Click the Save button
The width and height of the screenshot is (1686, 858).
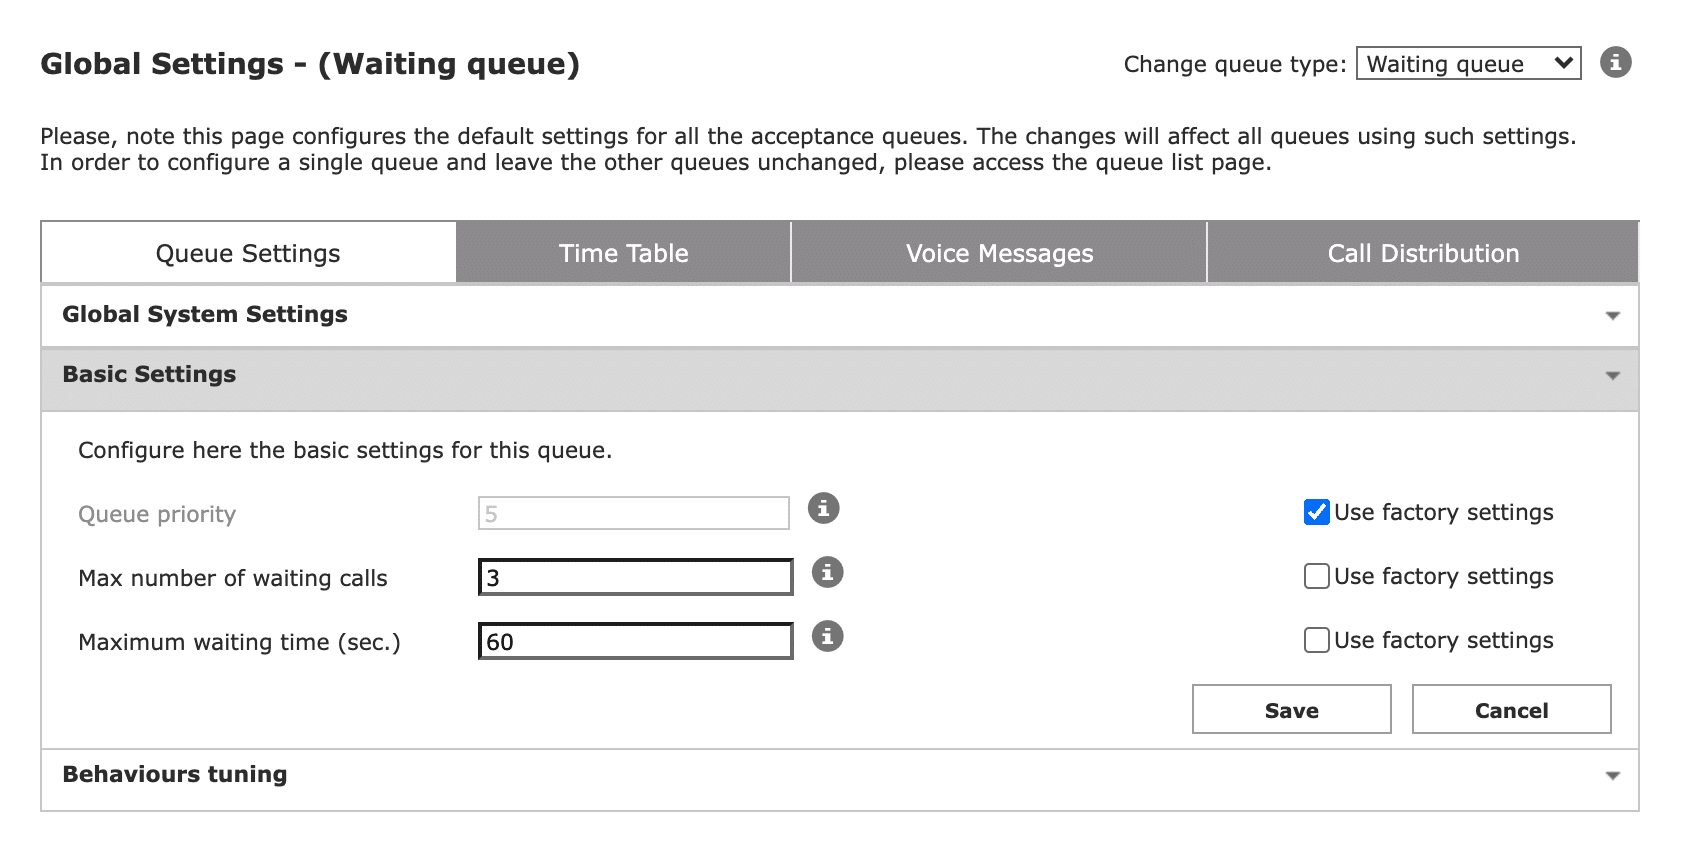pos(1291,710)
